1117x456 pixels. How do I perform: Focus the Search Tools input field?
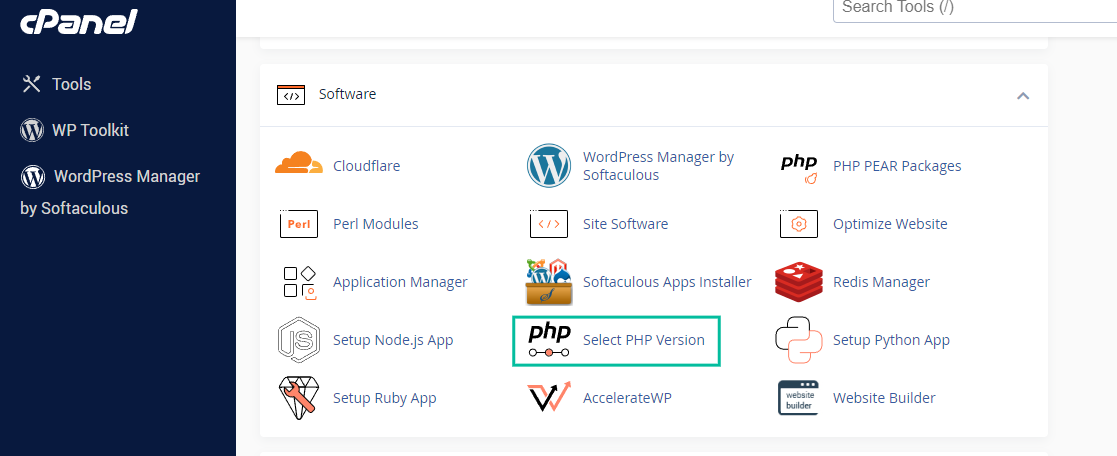(970, 8)
